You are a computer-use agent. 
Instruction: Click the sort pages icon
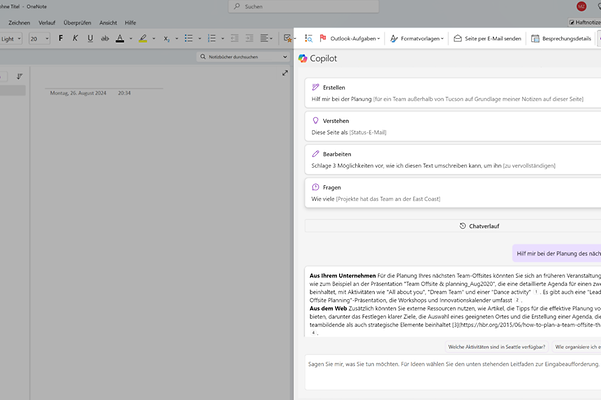point(19,75)
